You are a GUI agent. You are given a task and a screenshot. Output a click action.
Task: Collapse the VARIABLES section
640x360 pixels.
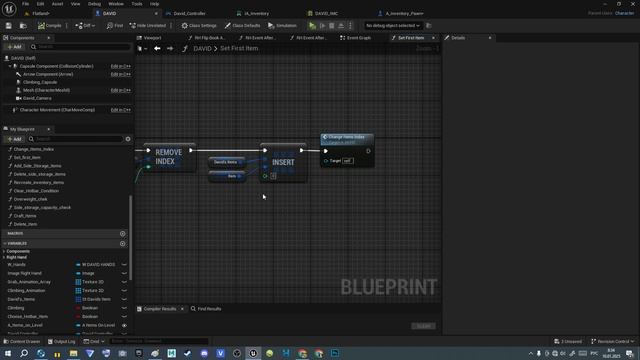click(x=5, y=243)
